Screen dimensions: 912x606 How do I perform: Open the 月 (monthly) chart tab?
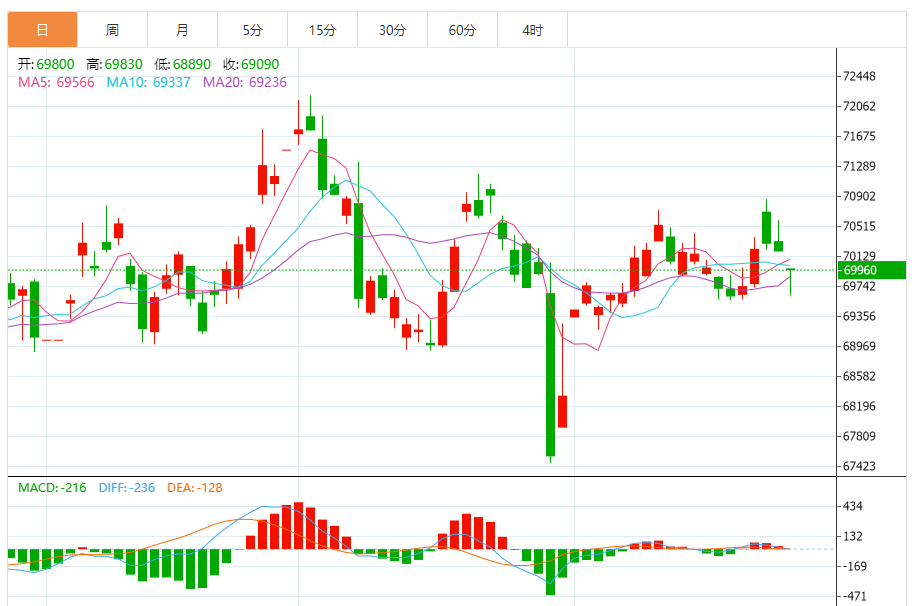pyautogui.click(x=182, y=30)
